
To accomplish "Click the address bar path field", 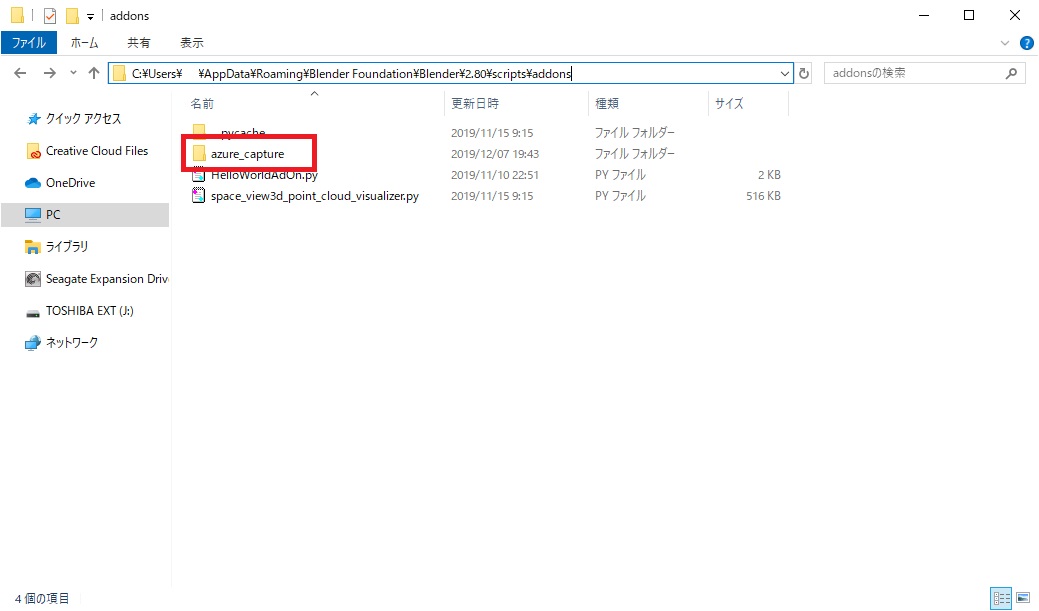I will point(451,73).
